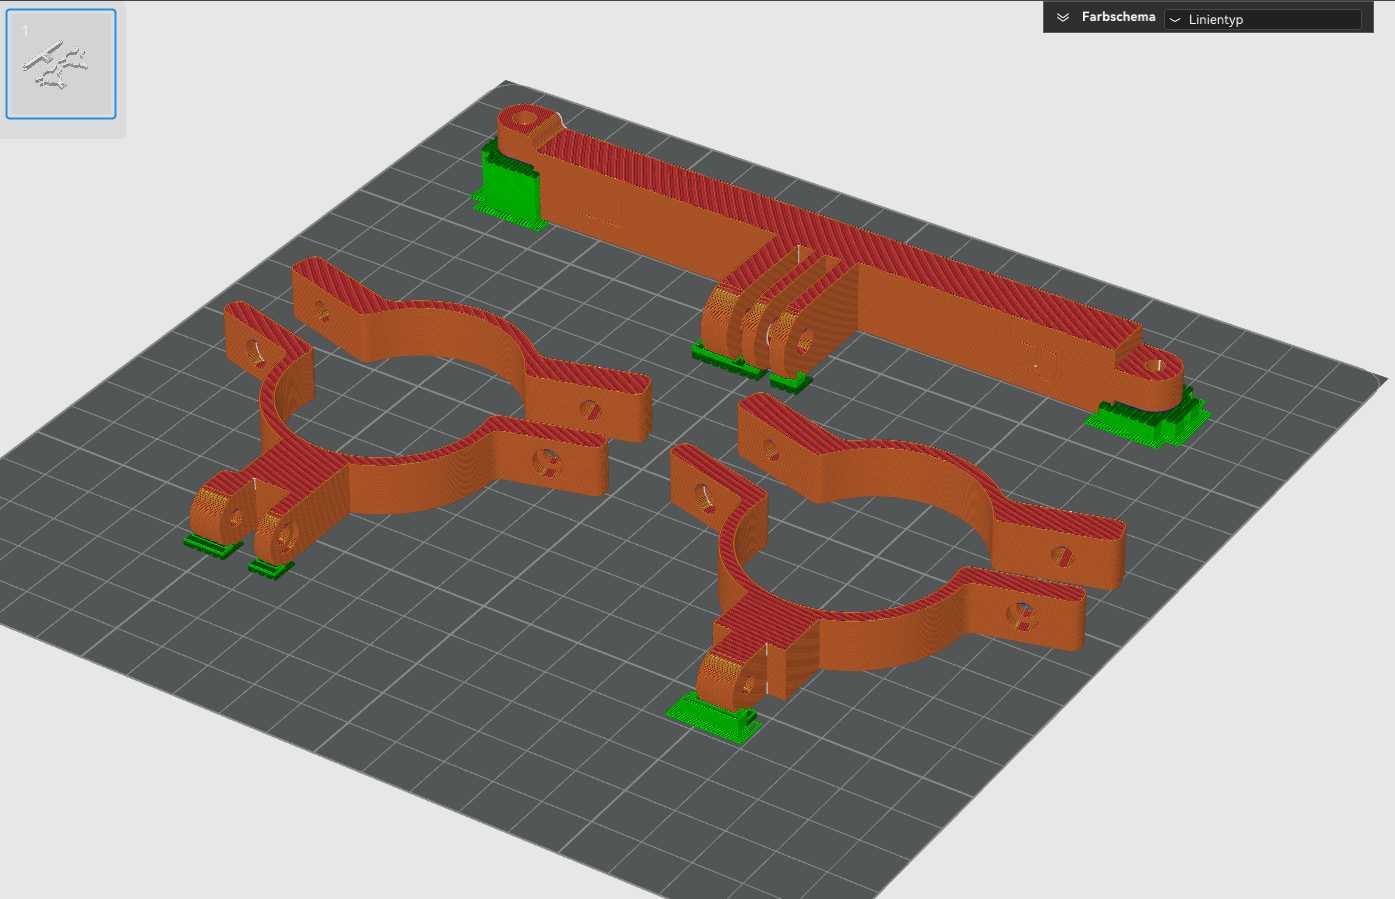Collapse the Farbschema panel with the double chevron
Viewport: 1395px width, 899px height.
(x=1062, y=18)
